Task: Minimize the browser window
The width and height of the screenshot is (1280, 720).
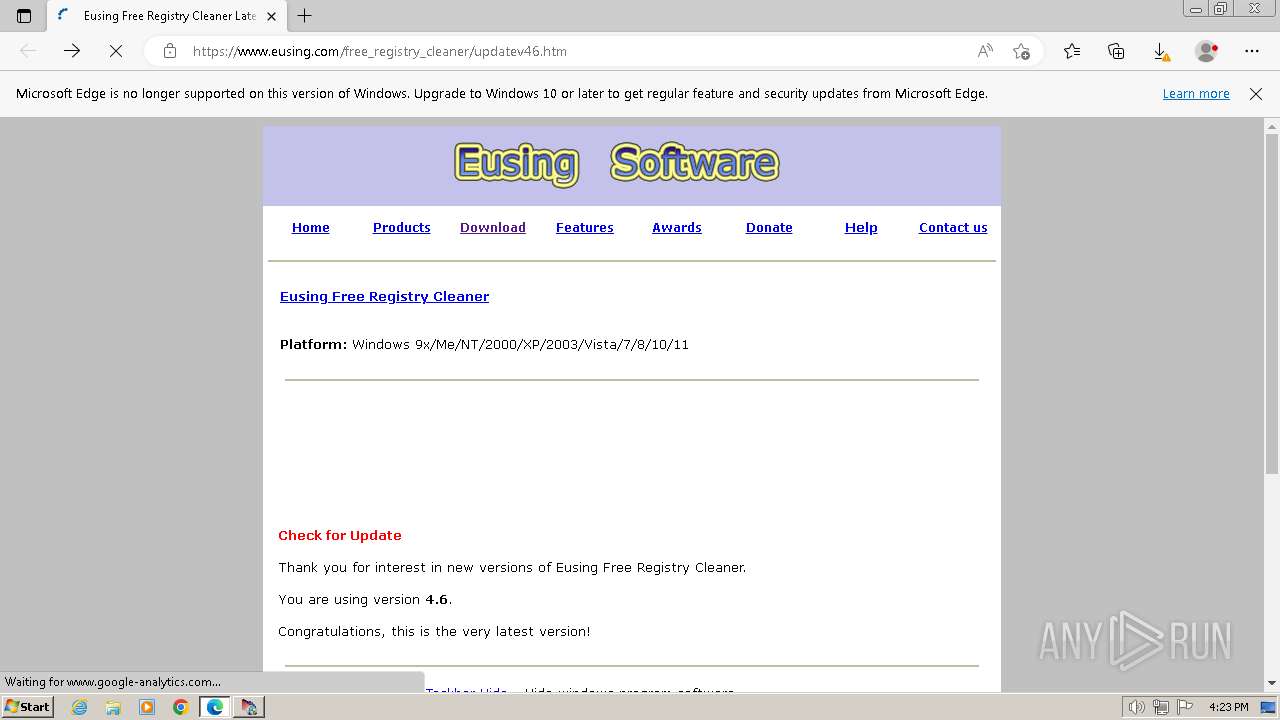Action: click(x=1196, y=9)
